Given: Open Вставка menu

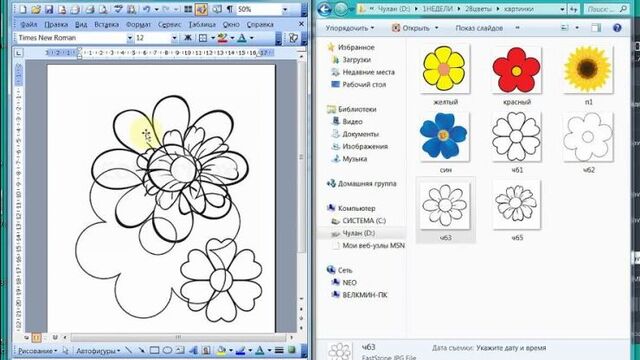Looking at the screenshot, I should point(107,24).
